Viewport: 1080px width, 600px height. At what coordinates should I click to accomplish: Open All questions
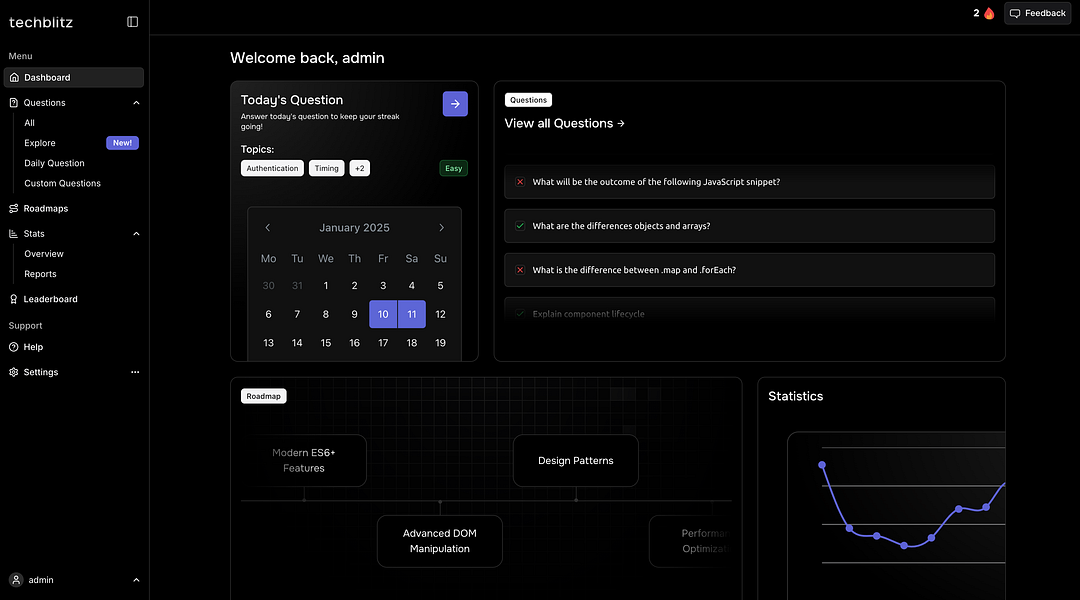pyautogui.click(x=30, y=123)
